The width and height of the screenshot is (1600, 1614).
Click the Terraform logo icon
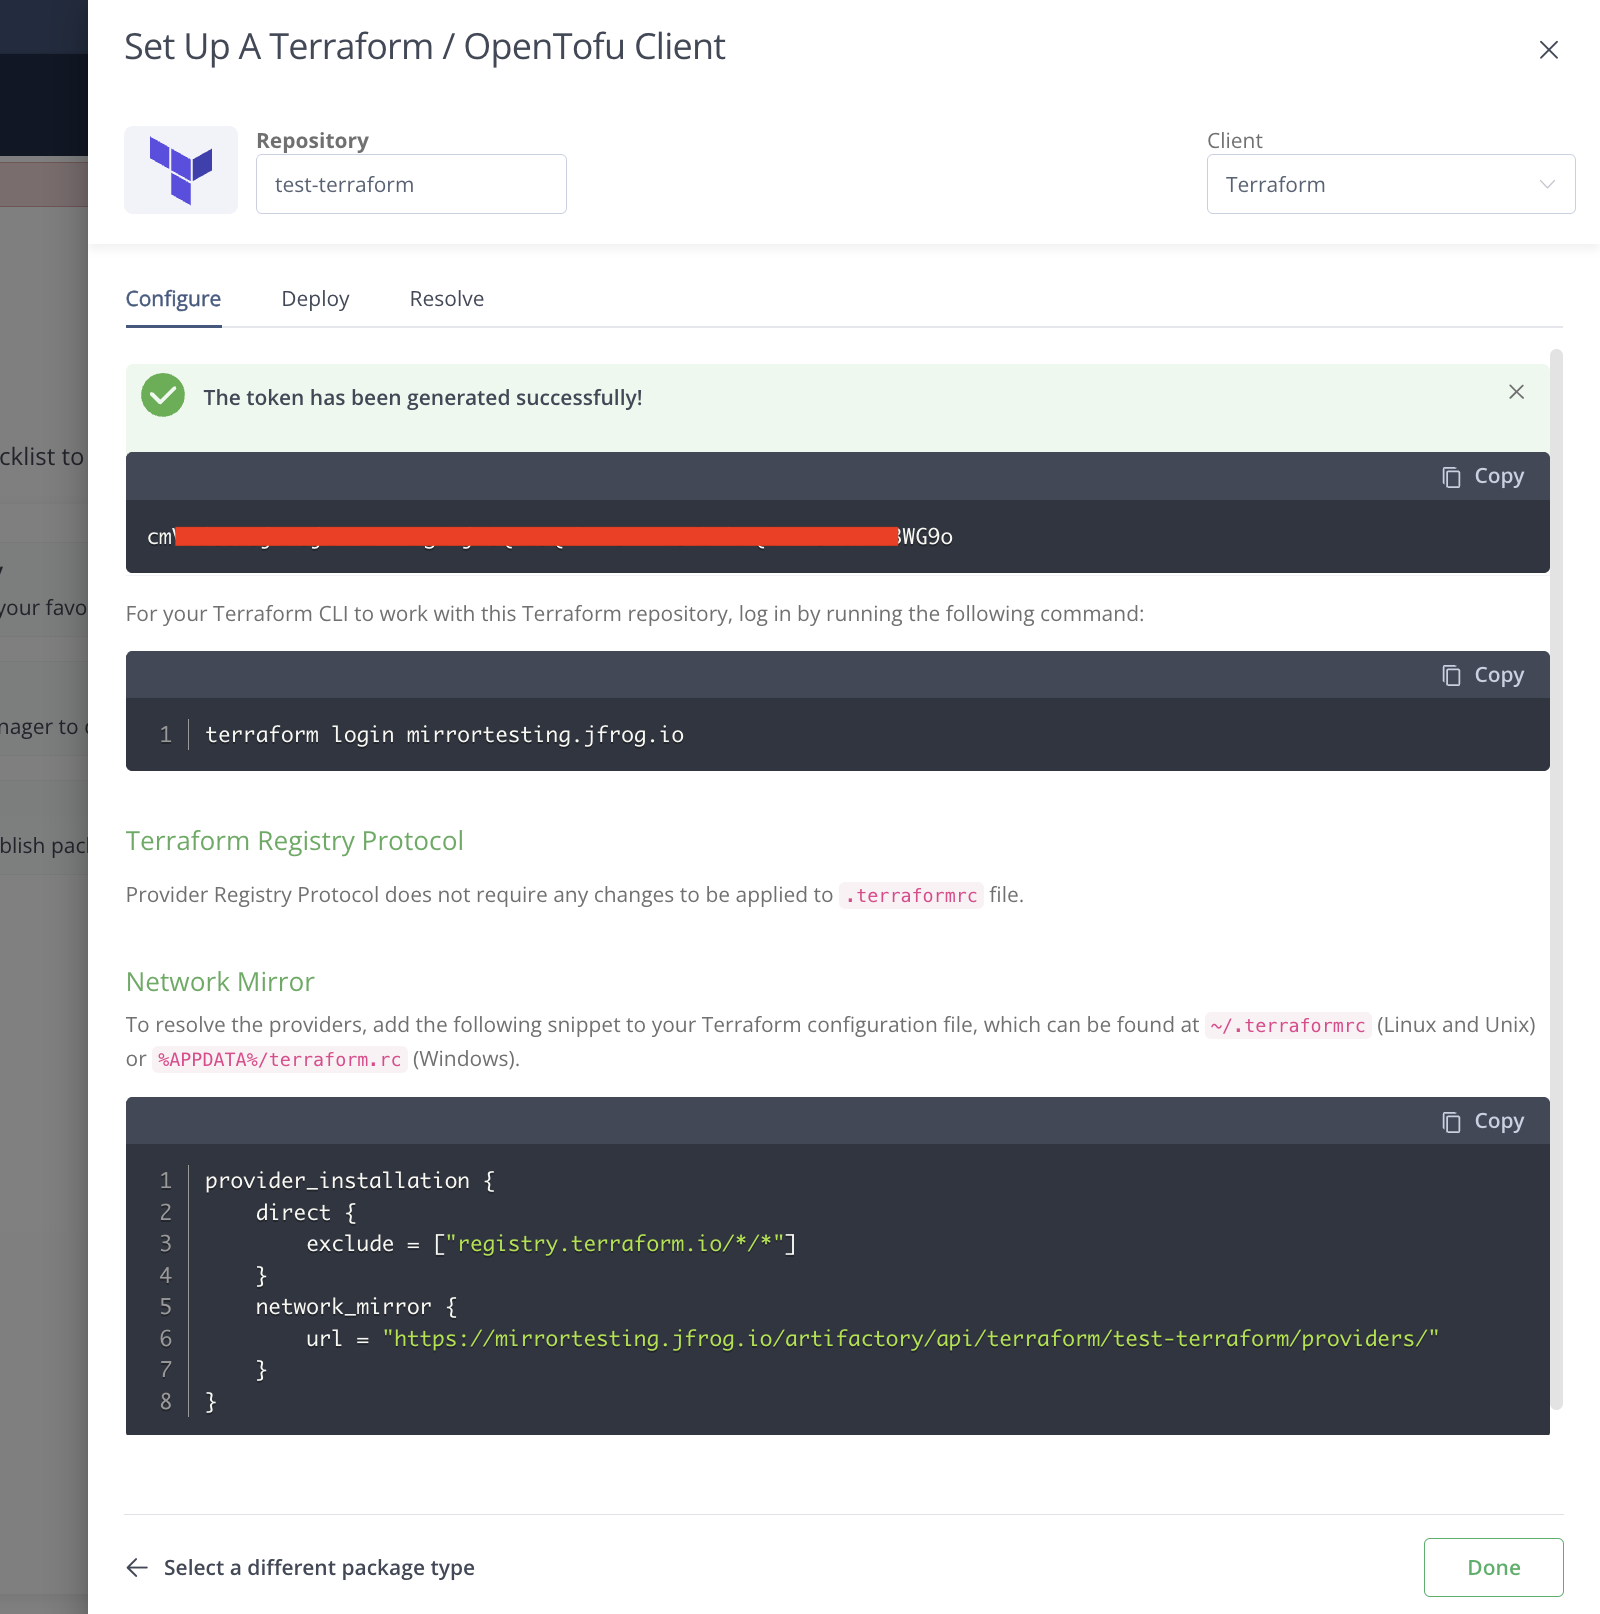coord(181,170)
